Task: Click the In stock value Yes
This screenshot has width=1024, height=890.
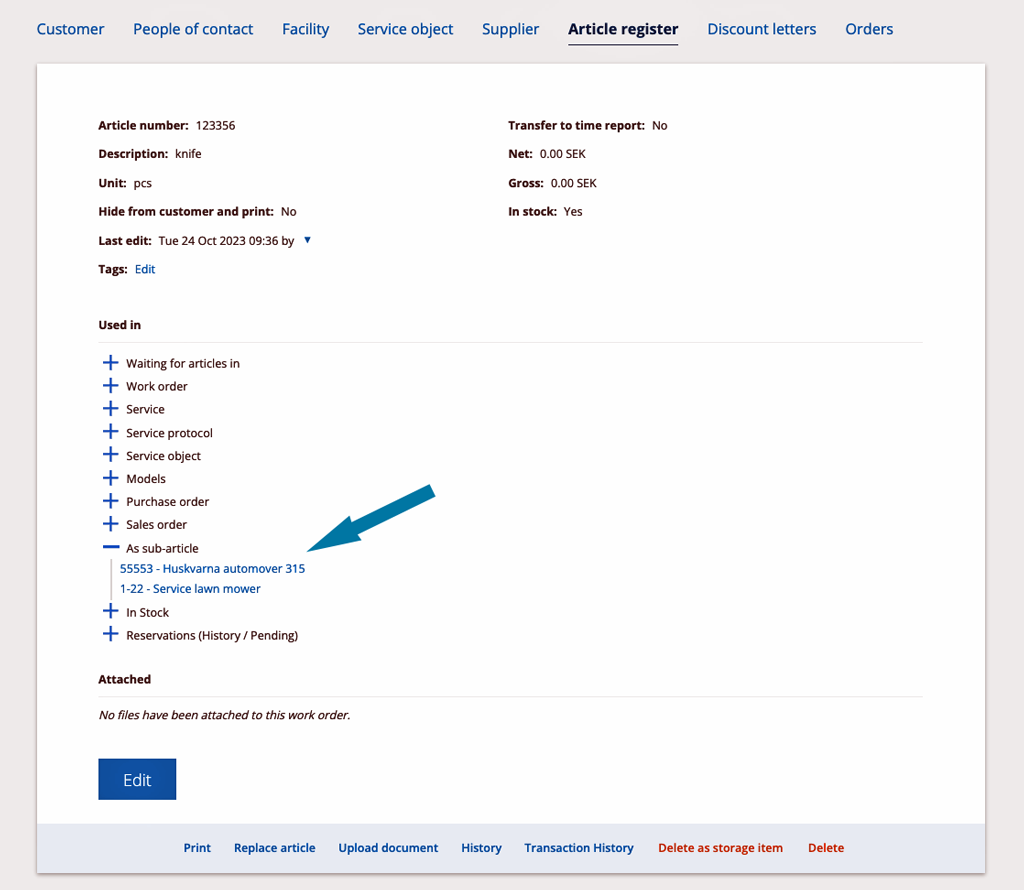Action: coord(573,212)
